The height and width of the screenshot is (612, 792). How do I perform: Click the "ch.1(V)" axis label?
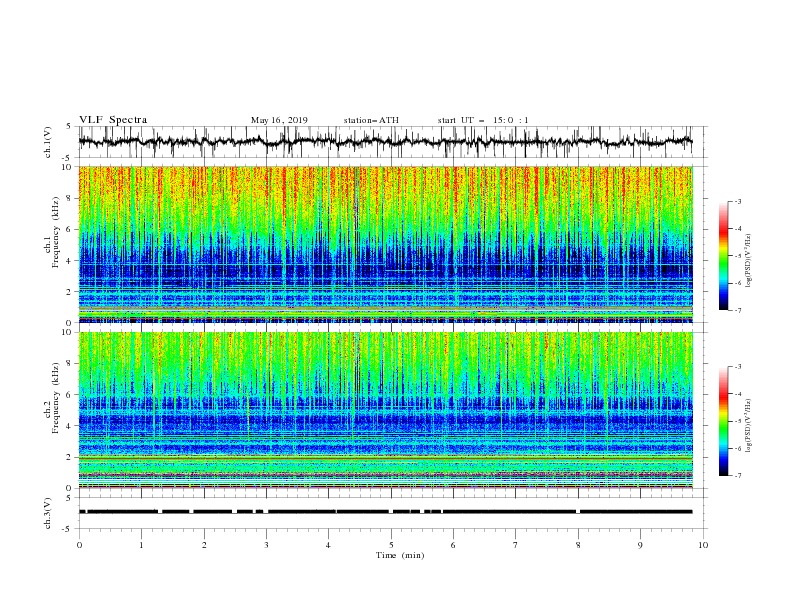pos(48,142)
